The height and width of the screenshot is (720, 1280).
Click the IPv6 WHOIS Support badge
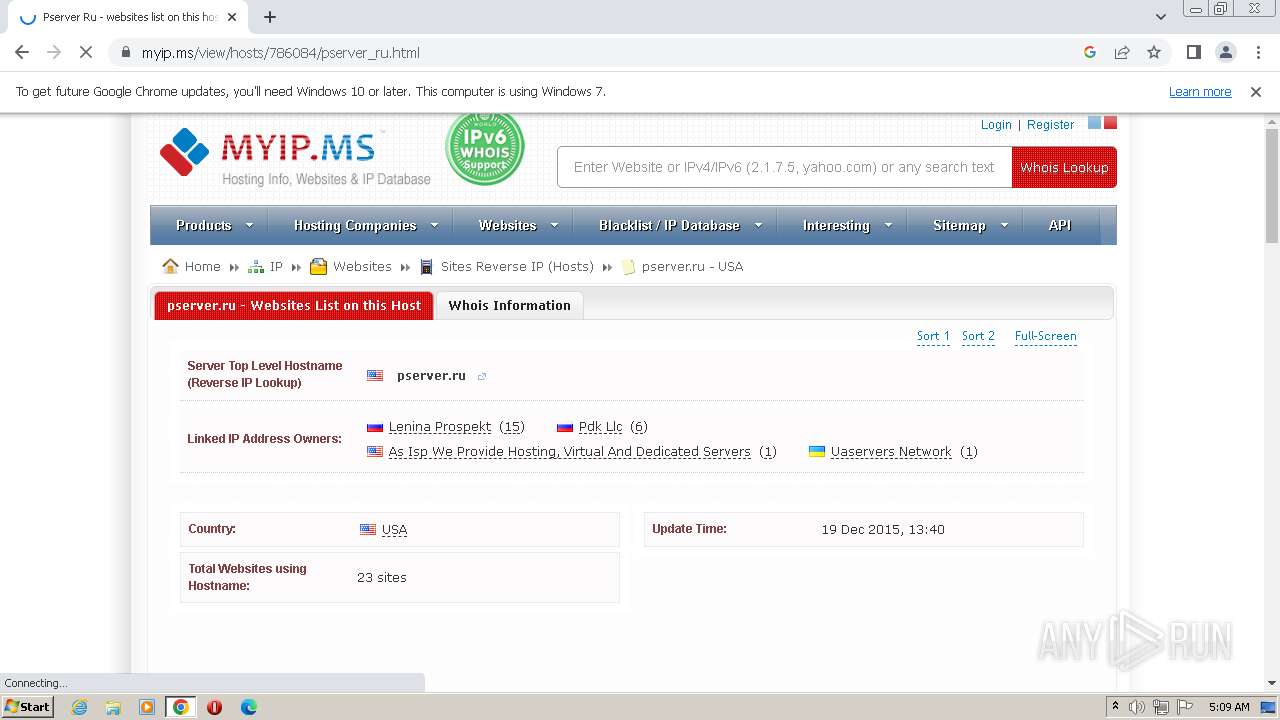click(485, 149)
